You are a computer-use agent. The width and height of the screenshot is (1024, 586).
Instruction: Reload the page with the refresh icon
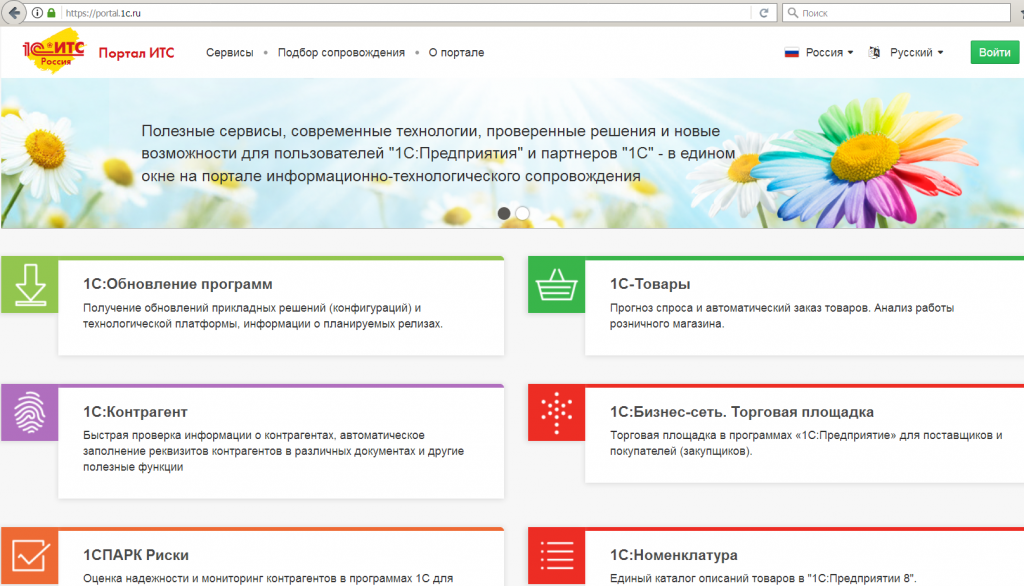[x=763, y=13]
